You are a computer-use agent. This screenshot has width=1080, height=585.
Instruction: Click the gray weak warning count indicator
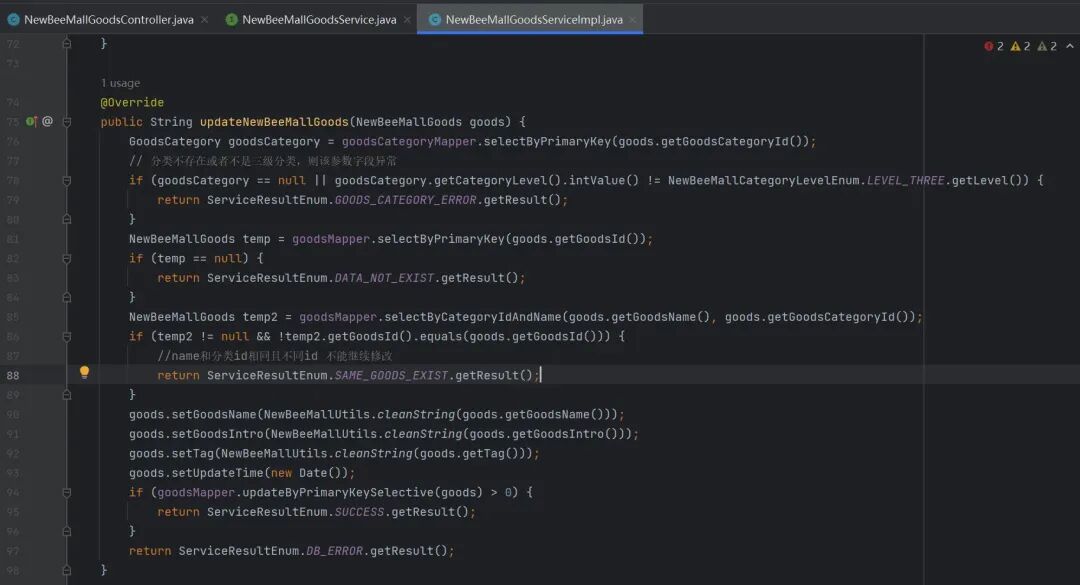pyautogui.click(x=1047, y=46)
